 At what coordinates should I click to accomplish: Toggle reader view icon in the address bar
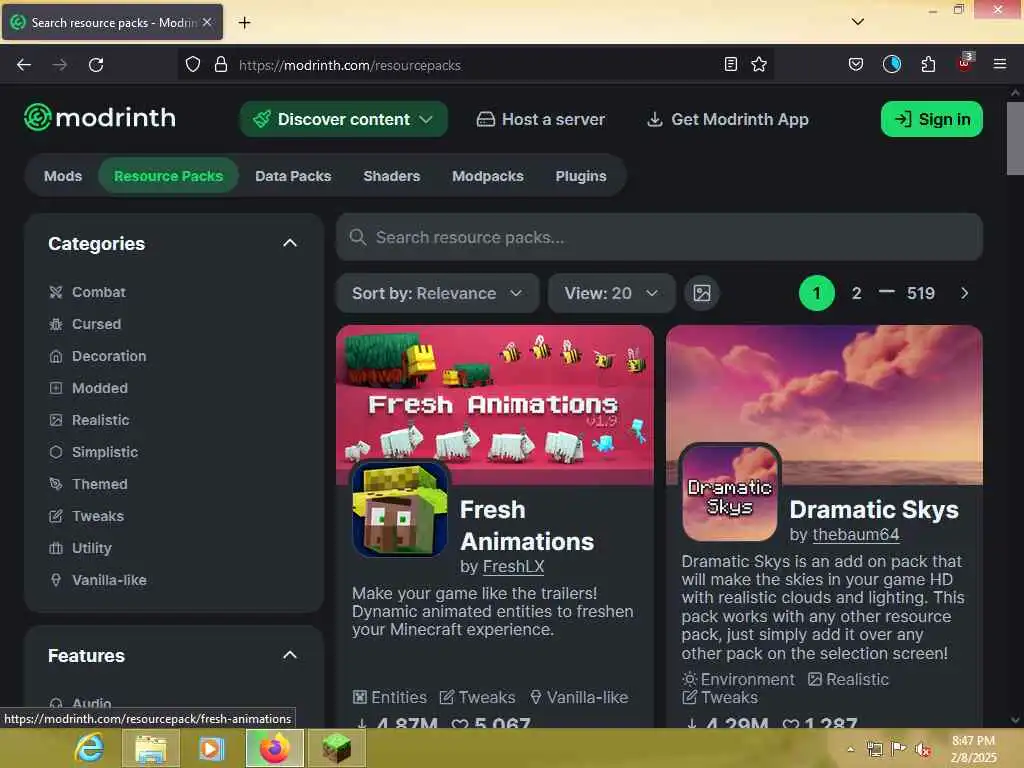(x=731, y=64)
